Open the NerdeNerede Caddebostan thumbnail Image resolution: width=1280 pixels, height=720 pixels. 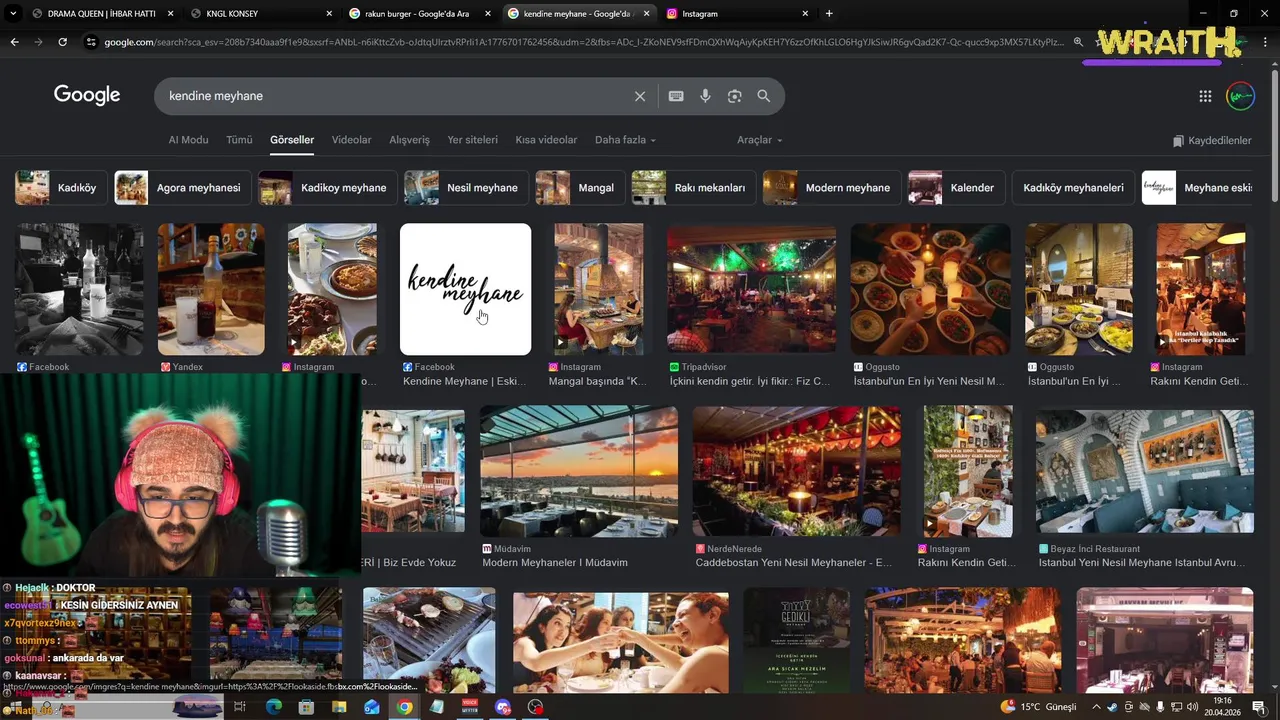tap(797, 471)
